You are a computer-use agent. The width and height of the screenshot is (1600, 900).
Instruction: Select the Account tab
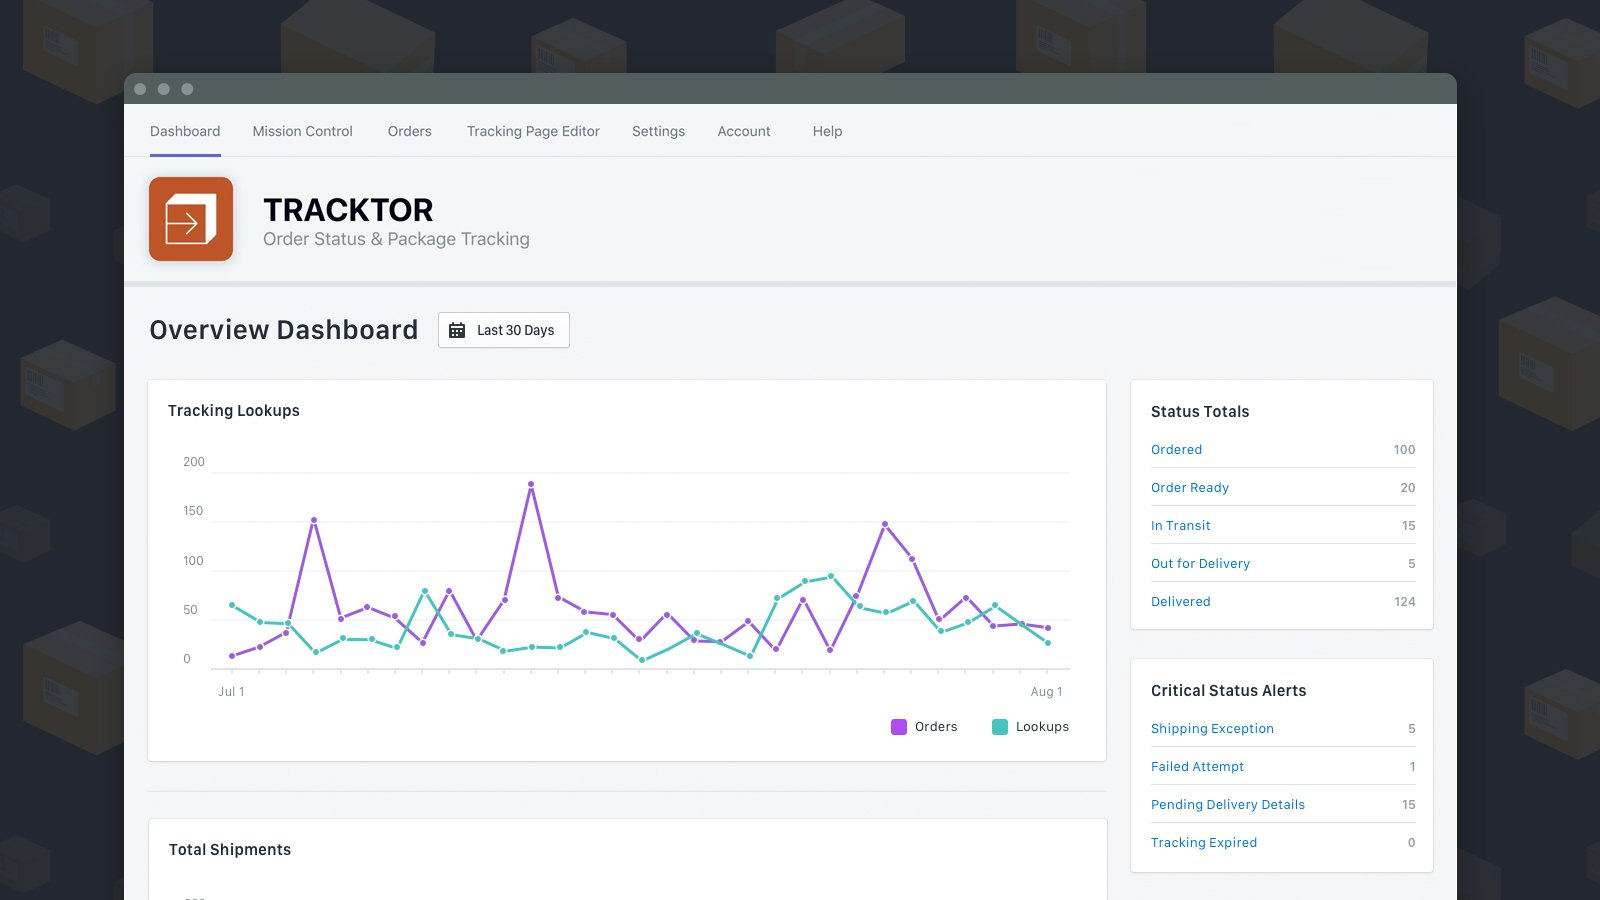point(743,131)
